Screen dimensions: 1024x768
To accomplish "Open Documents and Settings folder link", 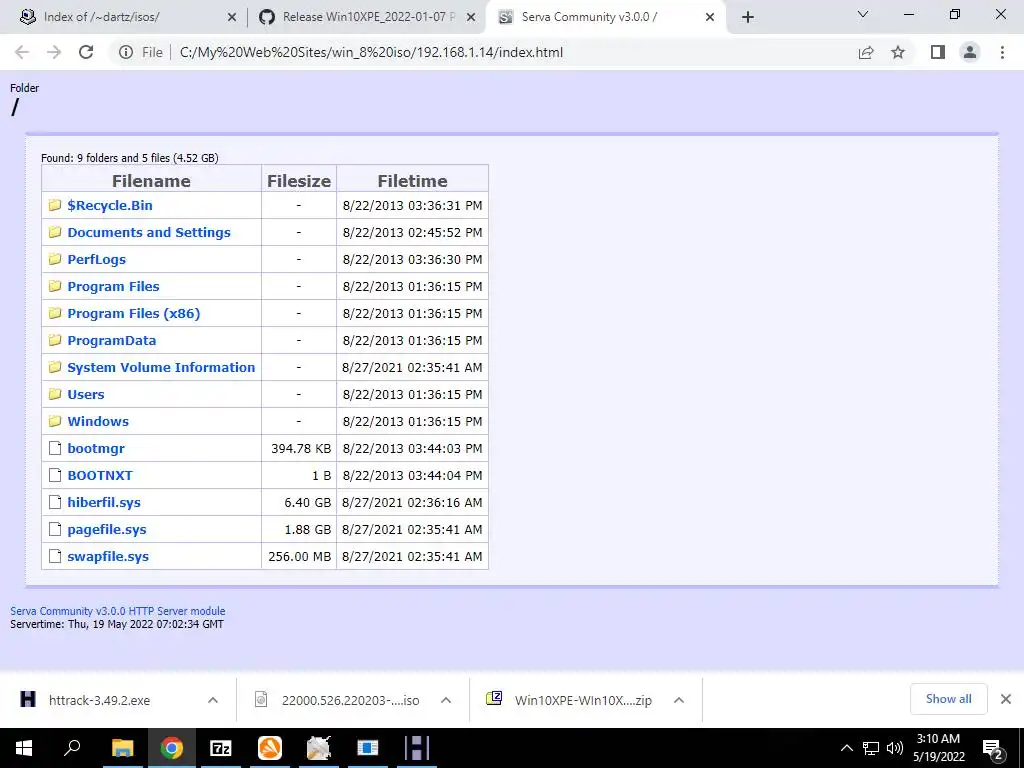I will [x=149, y=232].
